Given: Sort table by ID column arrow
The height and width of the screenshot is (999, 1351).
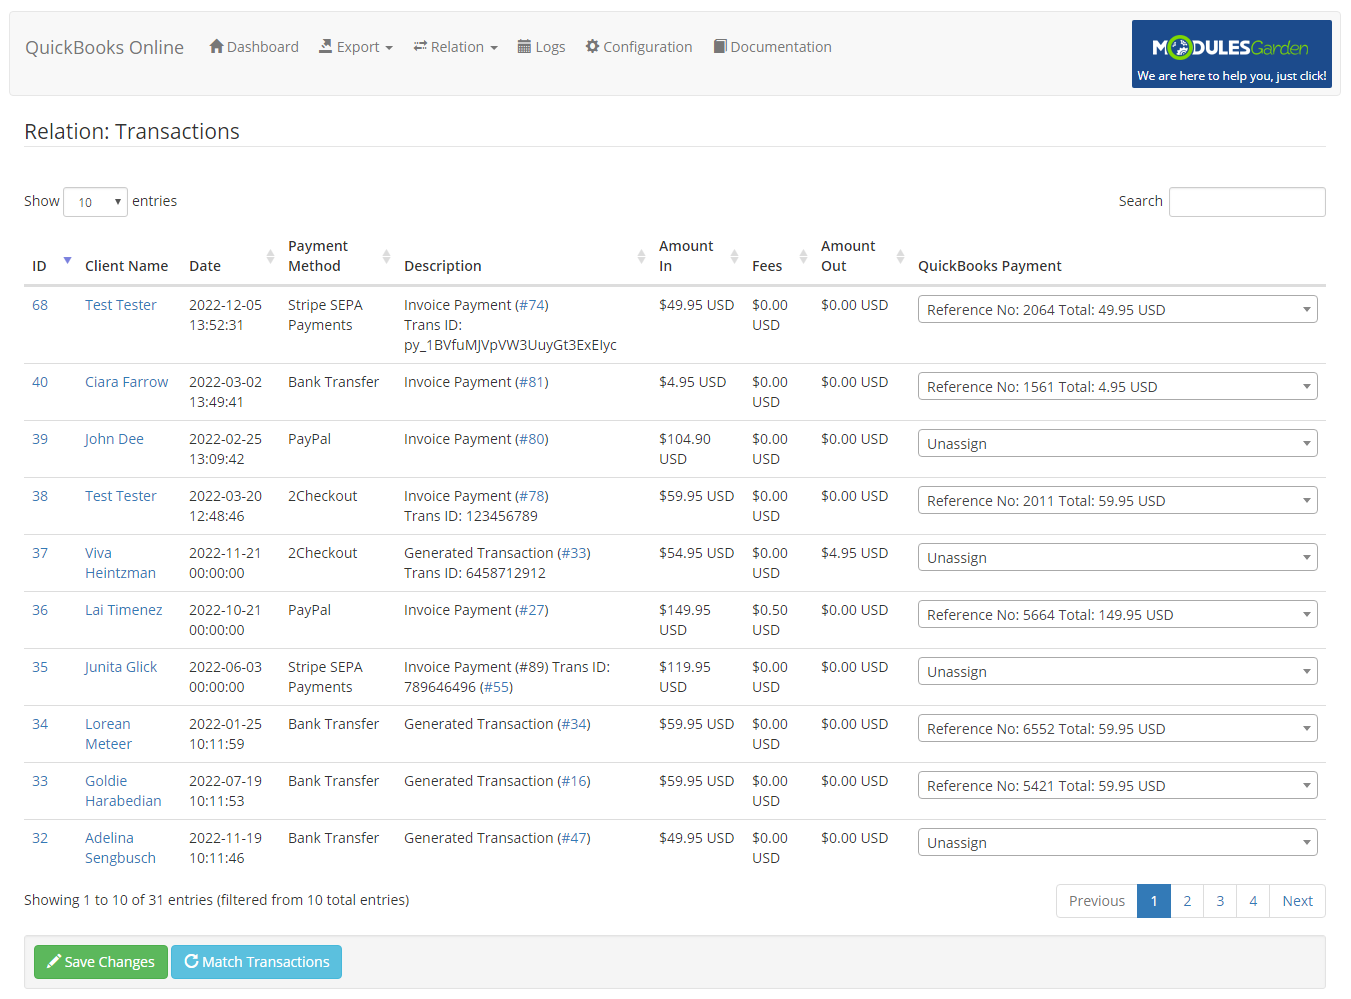Looking at the screenshot, I should coord(67,261).
